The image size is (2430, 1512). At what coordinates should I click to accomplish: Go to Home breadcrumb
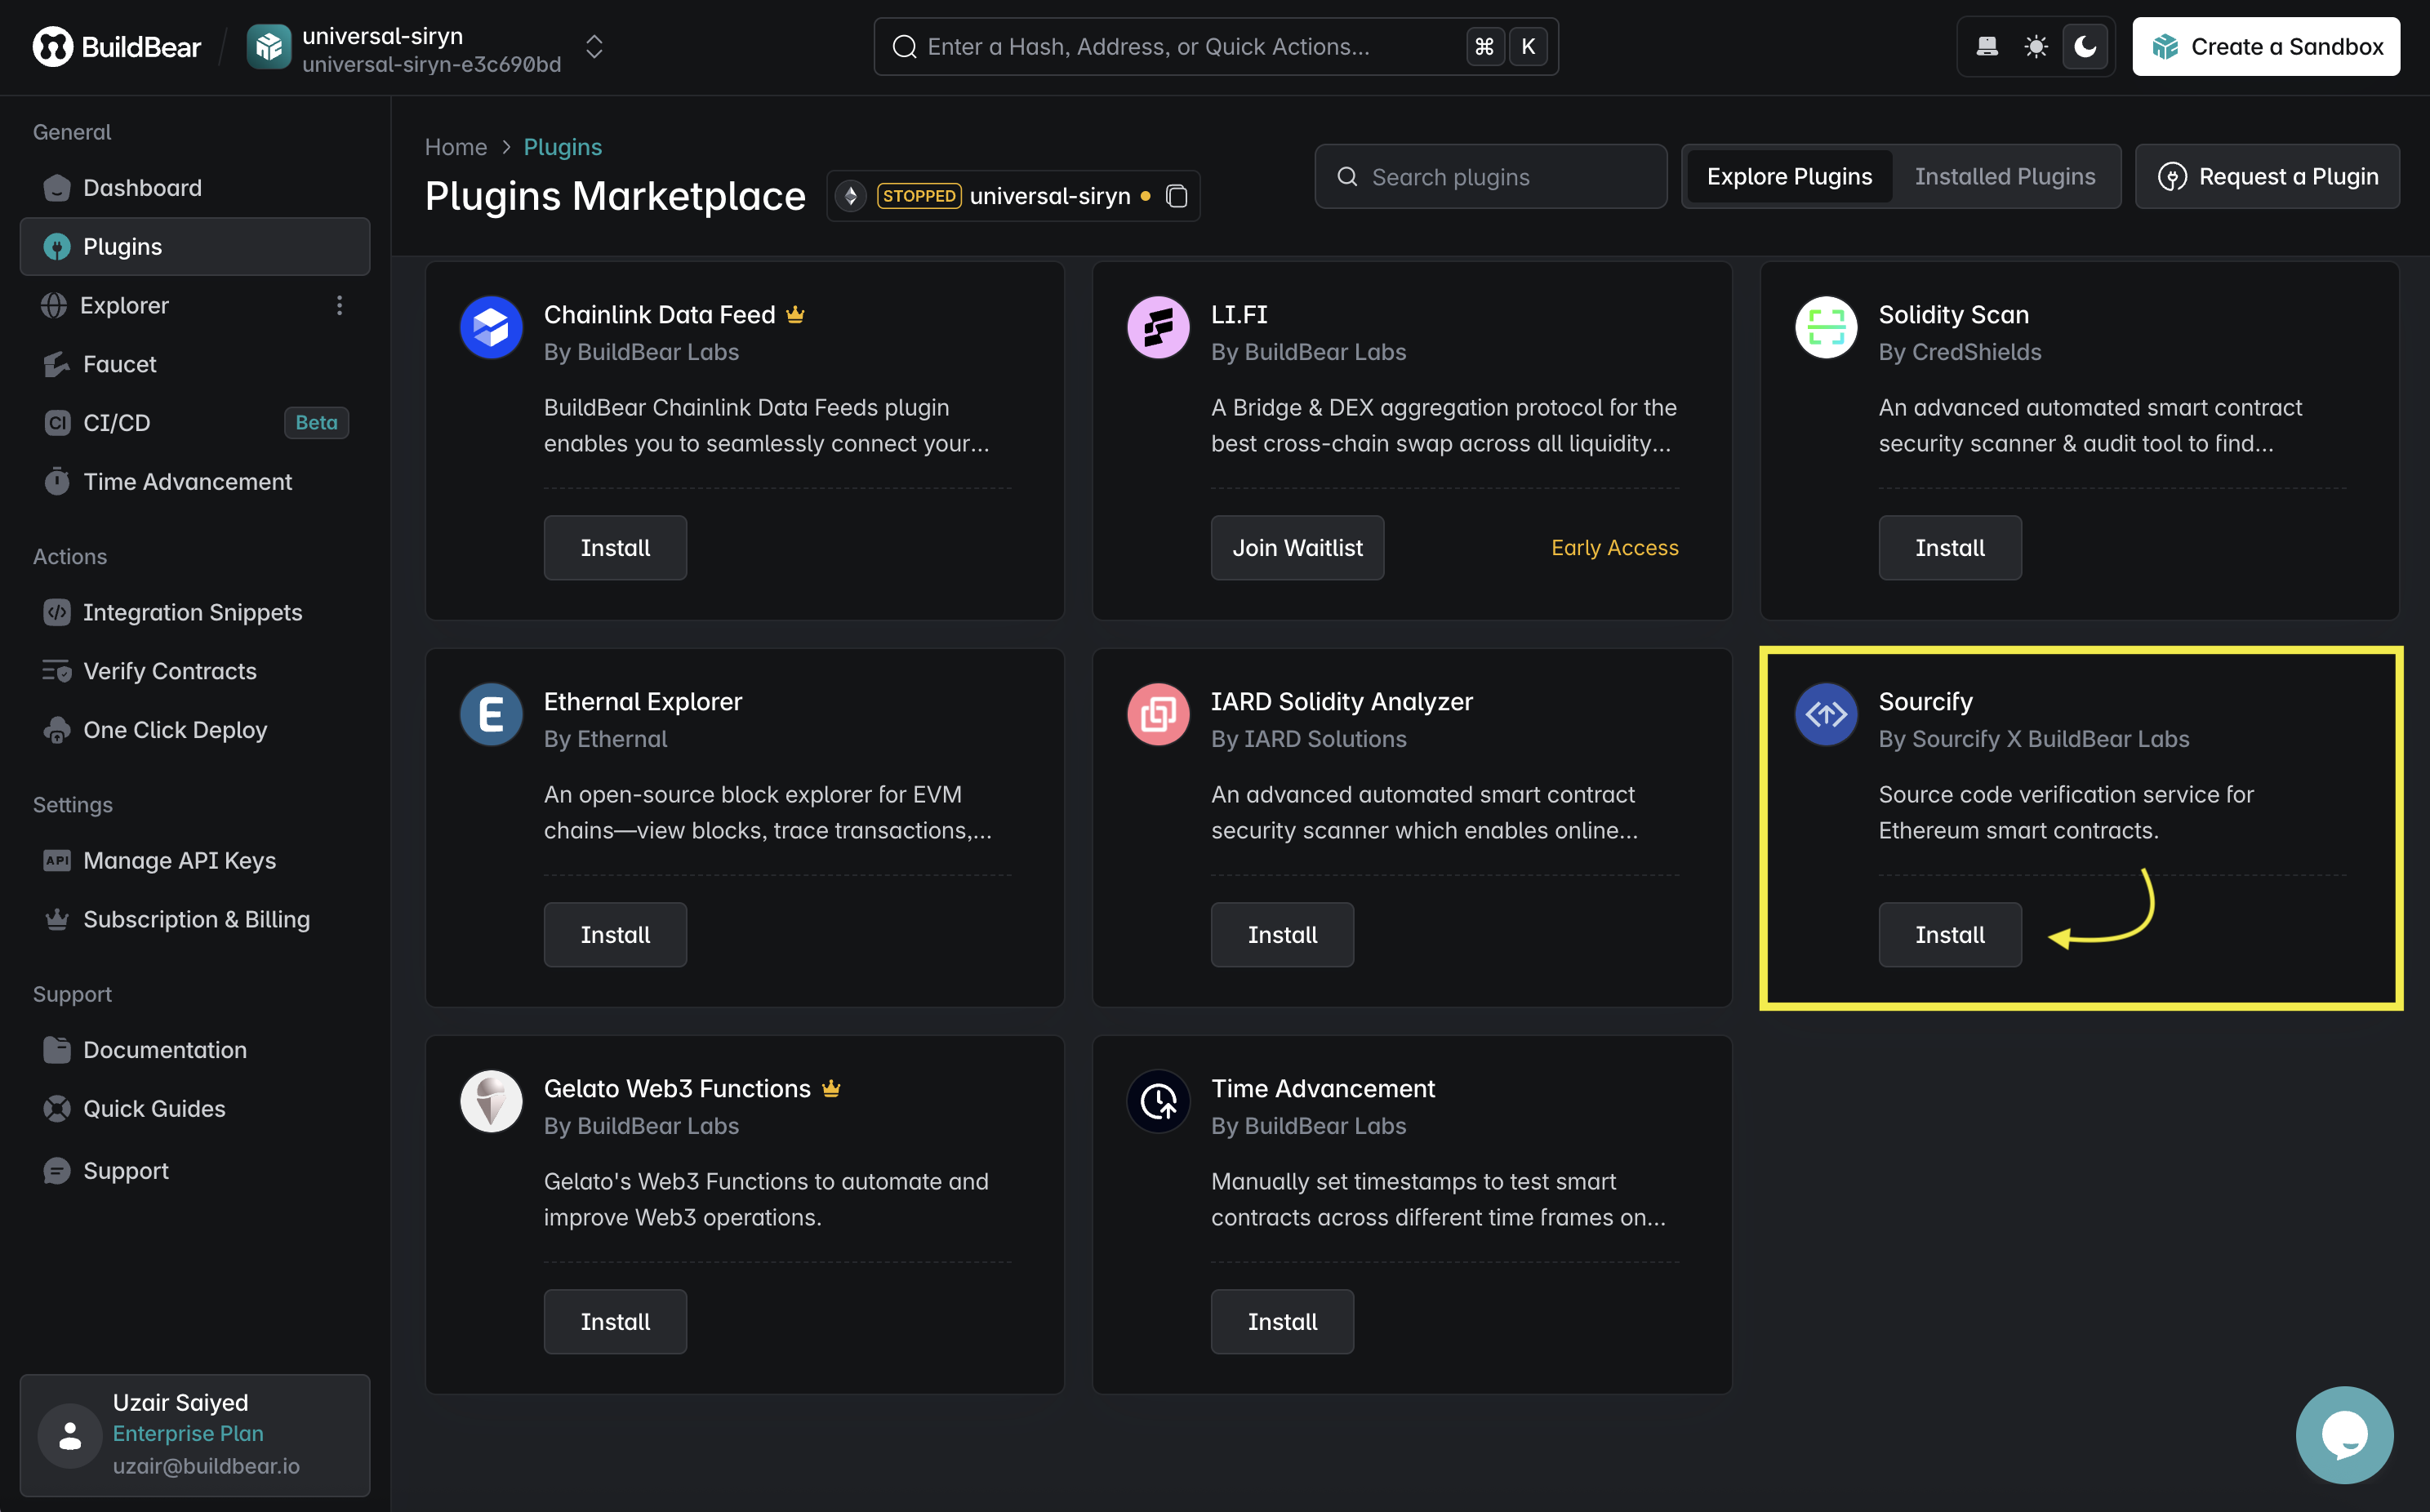456,147
